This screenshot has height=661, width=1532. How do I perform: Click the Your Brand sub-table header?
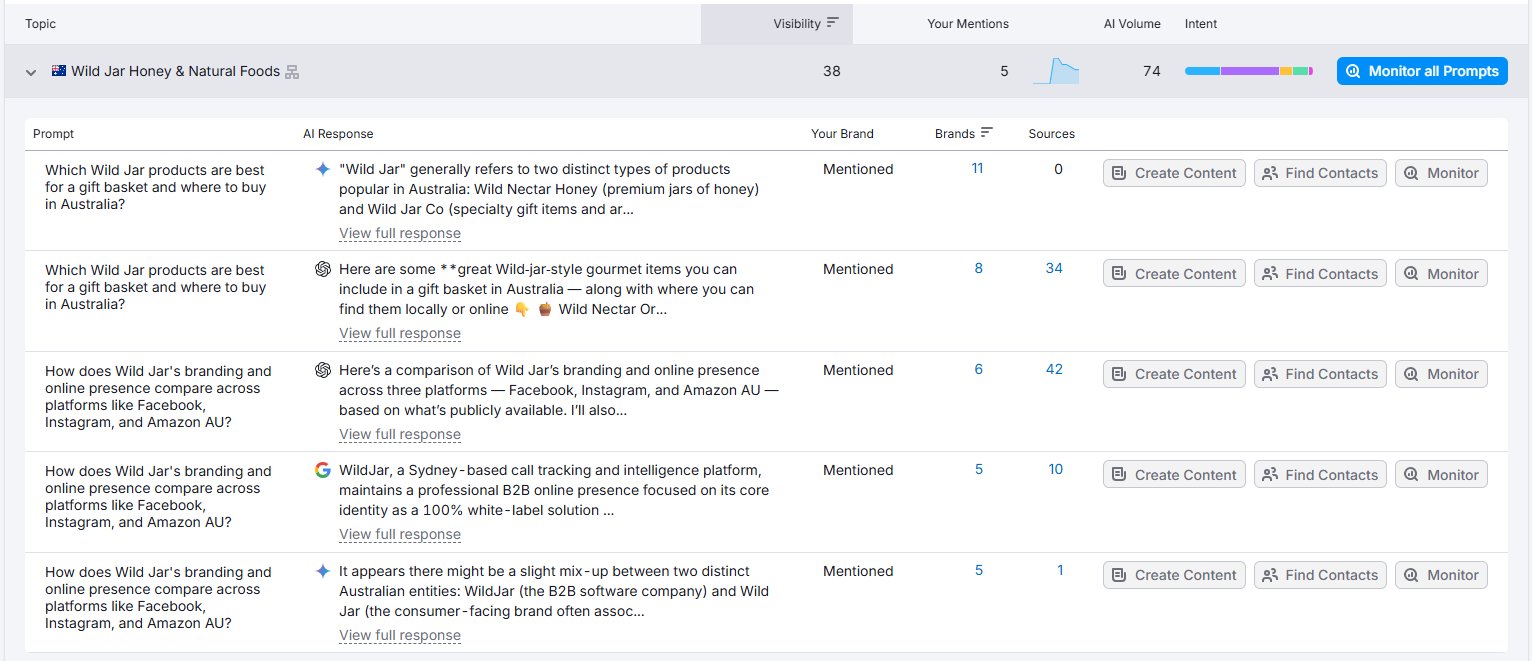[x=842, y=134]
